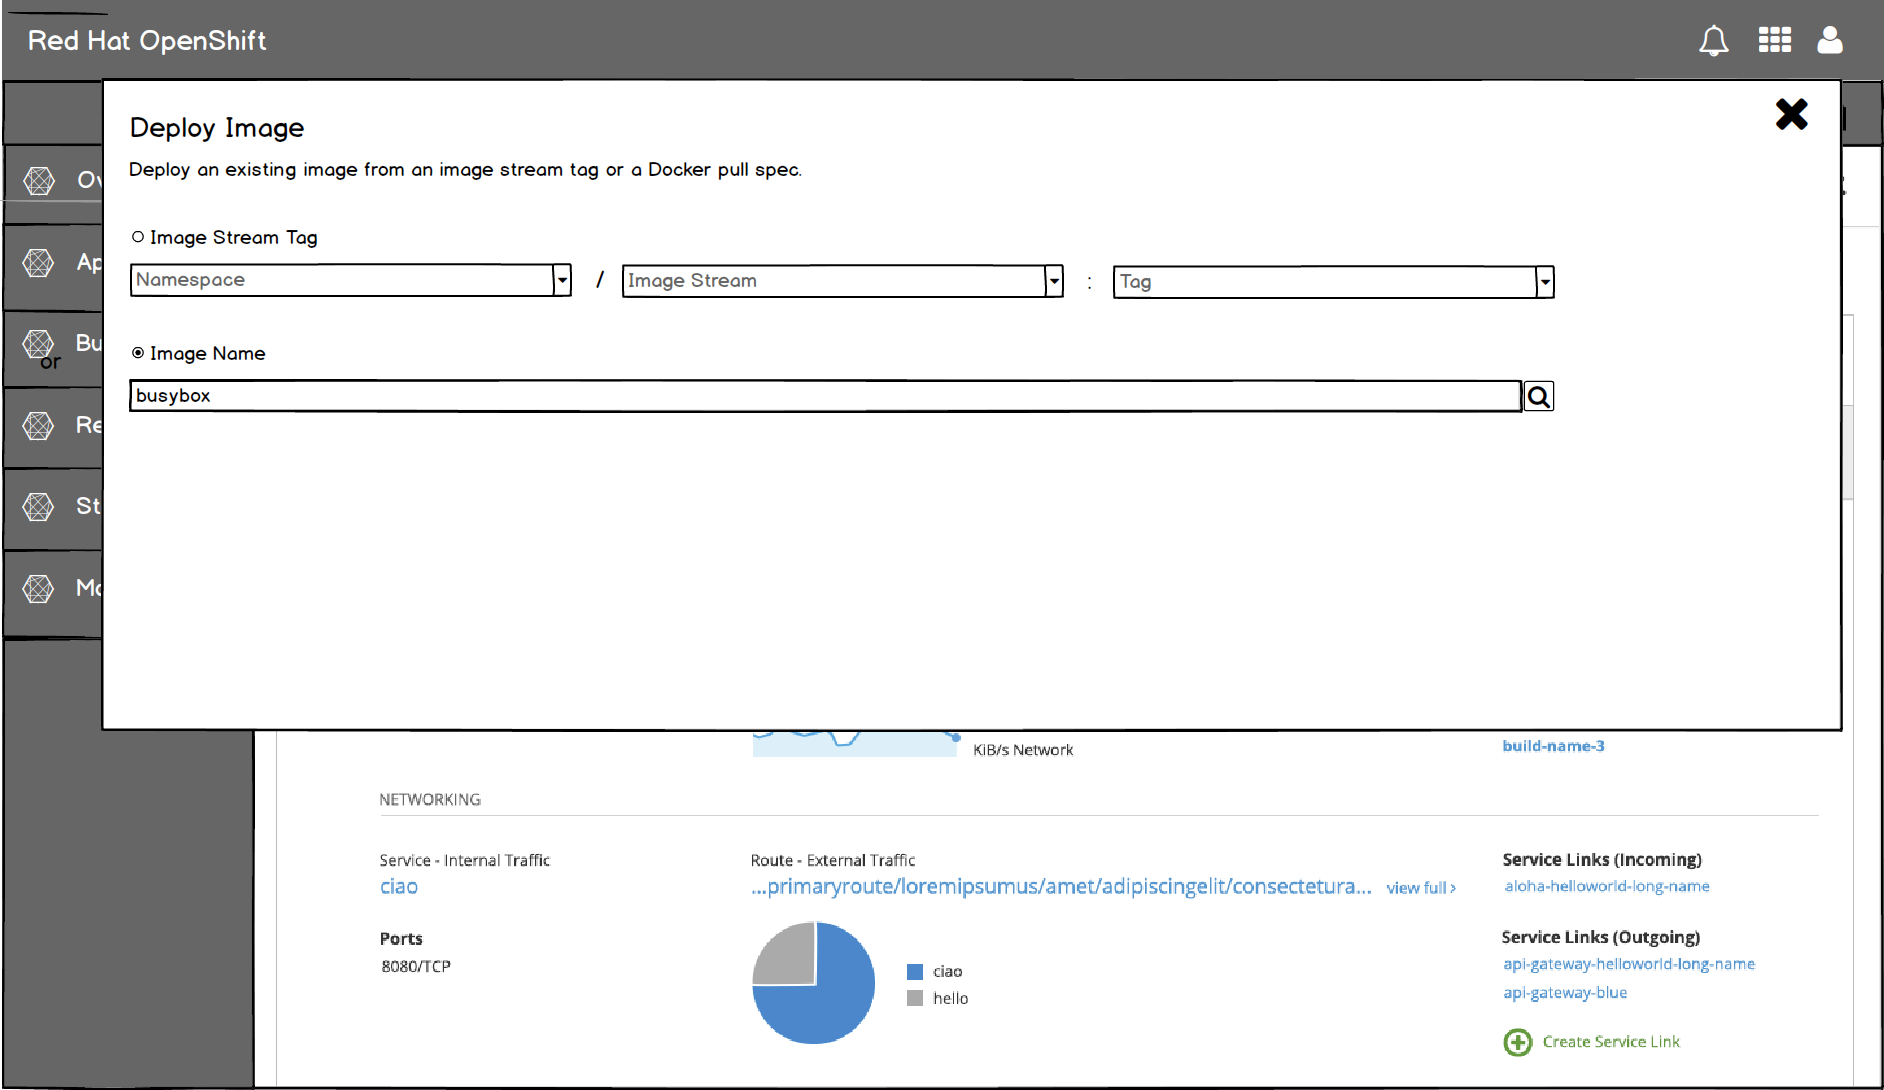The width and height of the screenshot is (1884, 1090).
Task: Expand the Namespace dropdown
Action: click(562, 280)
